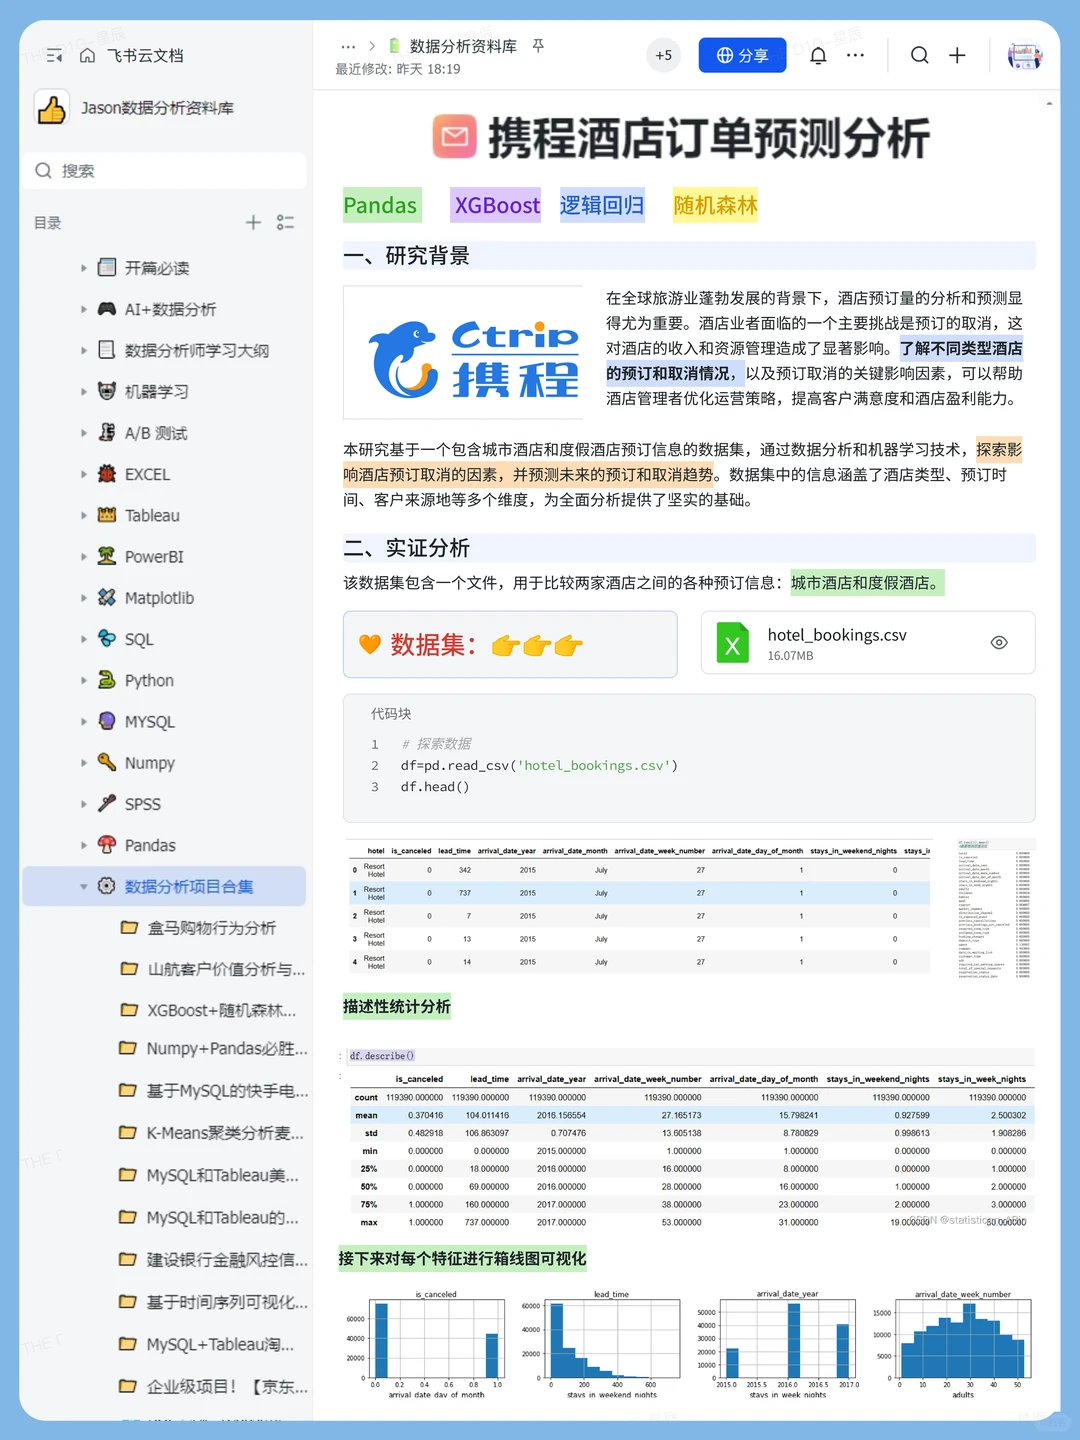Open the Pandas sidebar page
Screen dimensions: 1080x1440
pyautogui.click(x=150, y=845)
